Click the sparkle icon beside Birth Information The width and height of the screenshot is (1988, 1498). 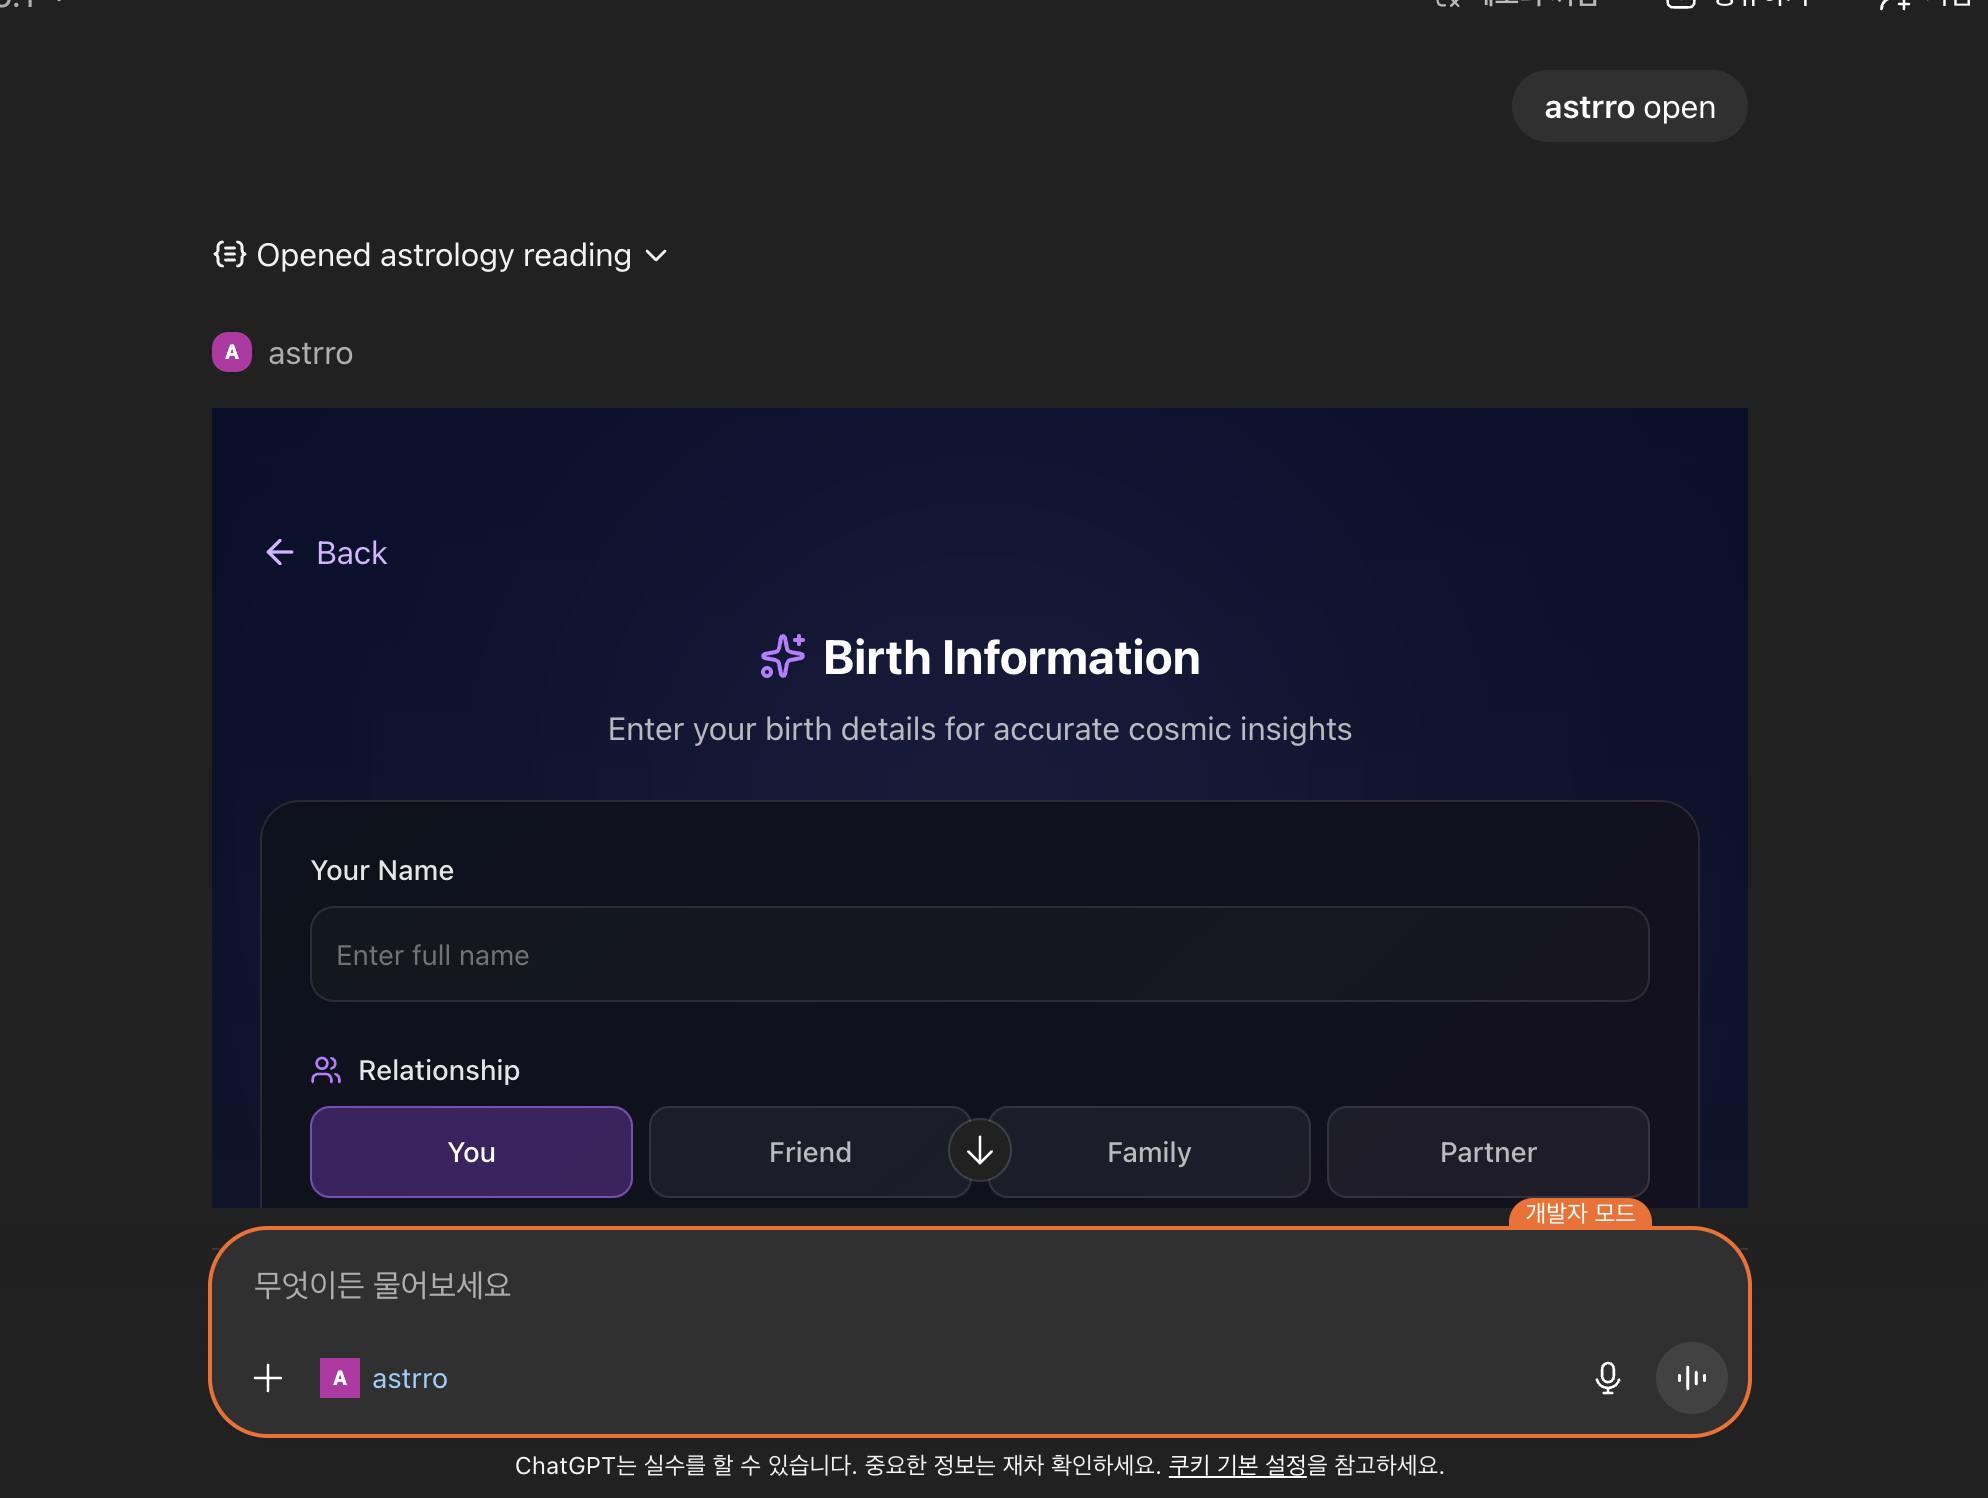pyautogui.click(x=782, y=657)
